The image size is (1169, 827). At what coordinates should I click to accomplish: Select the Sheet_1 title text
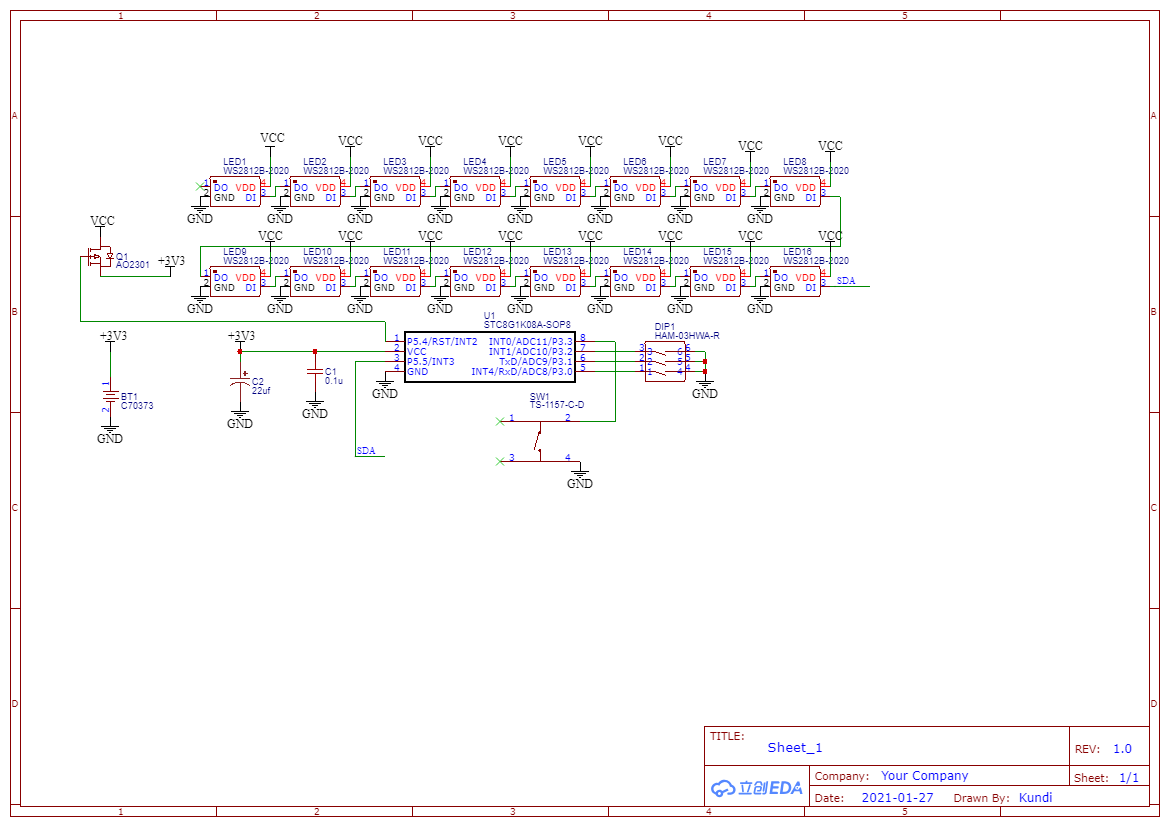tap(795, 747)
